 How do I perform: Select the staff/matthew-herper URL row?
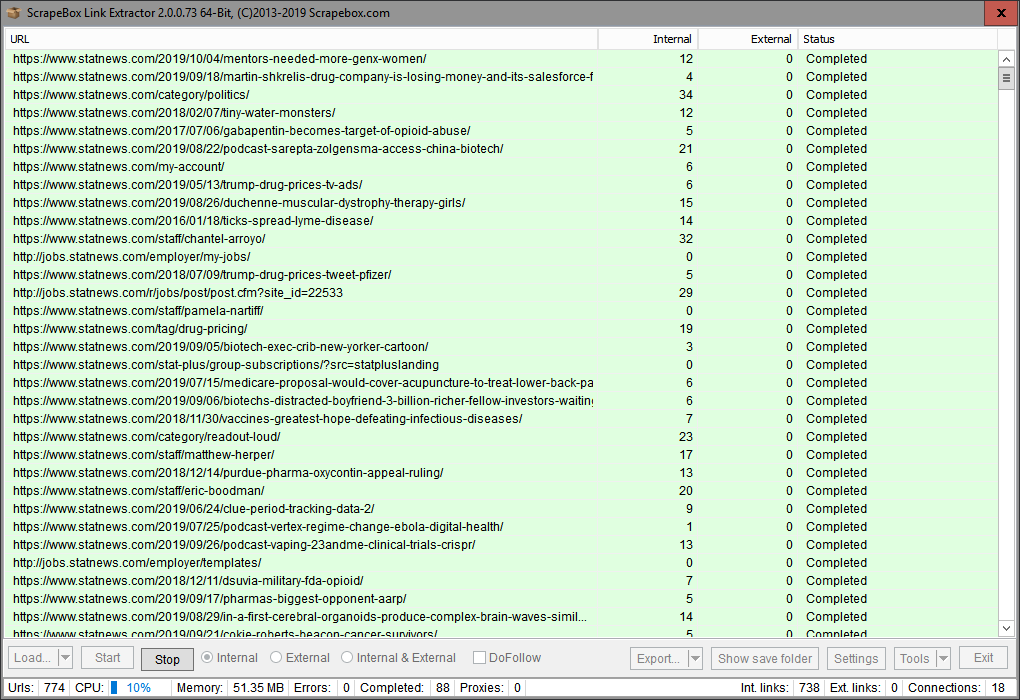pyautogui.click(x=501, y=455)
